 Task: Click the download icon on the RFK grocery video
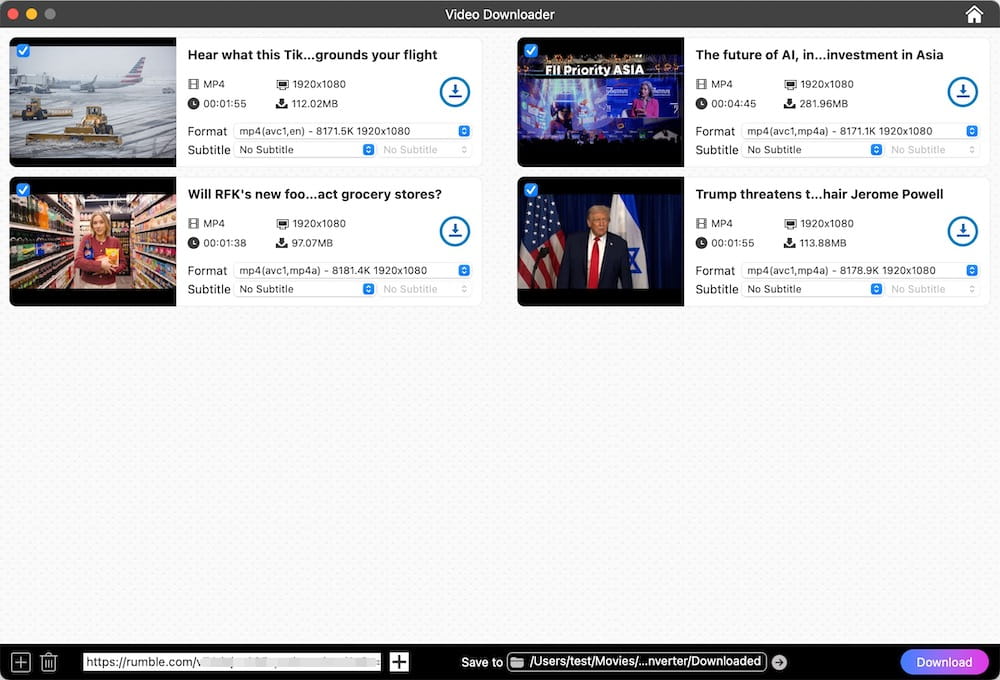click(x=455, y=230)
